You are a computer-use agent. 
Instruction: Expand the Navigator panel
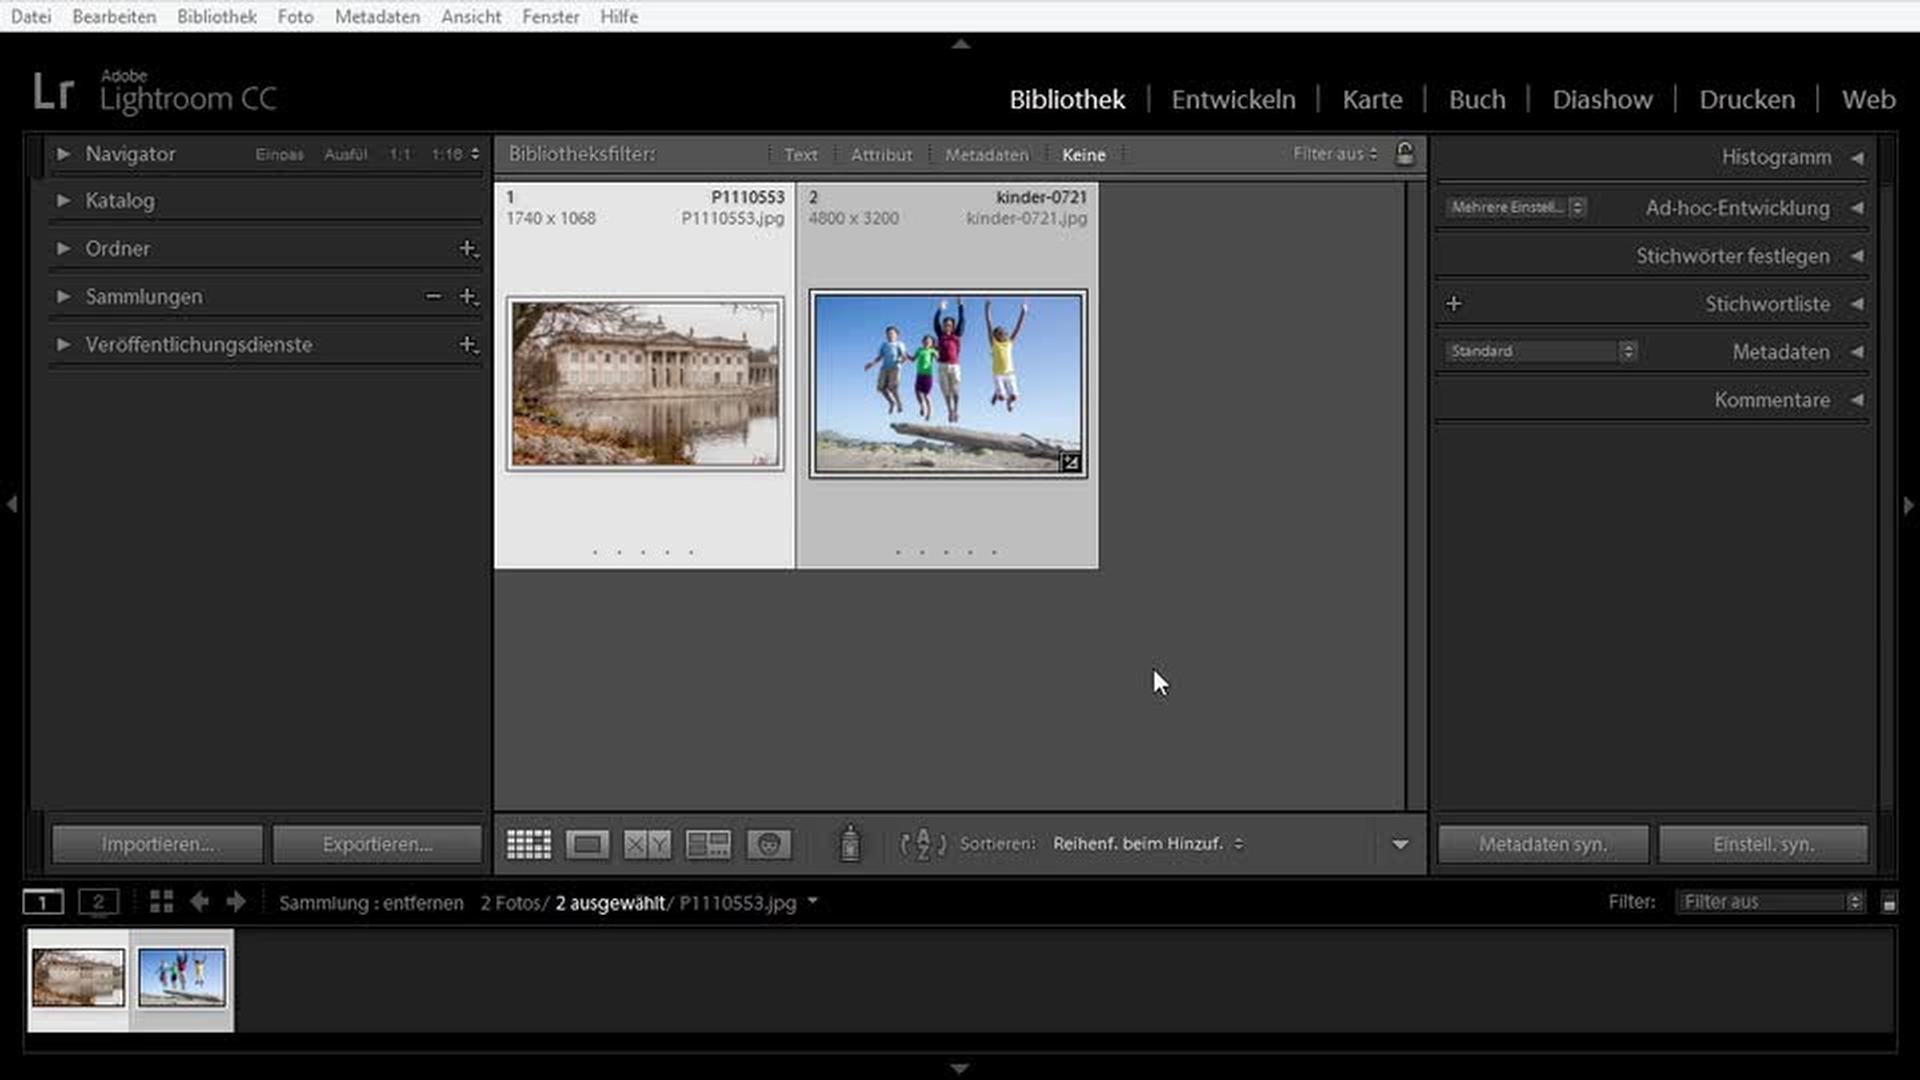(x=63, y=154)
